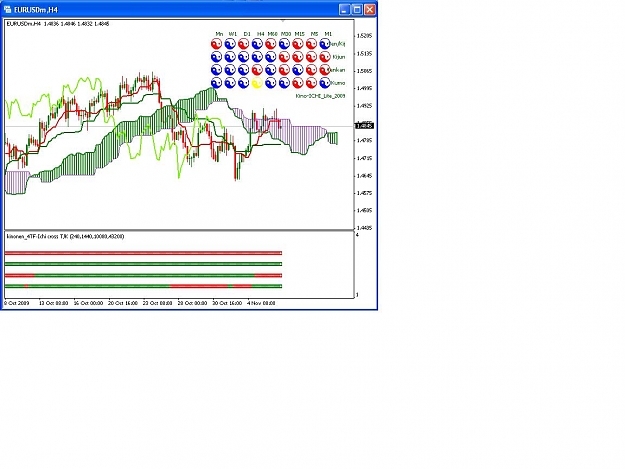This screenshot has height=469, width=625.
Task: Click the current price marker on price scale
Action: pyautogui.click(x=364, y=126)
